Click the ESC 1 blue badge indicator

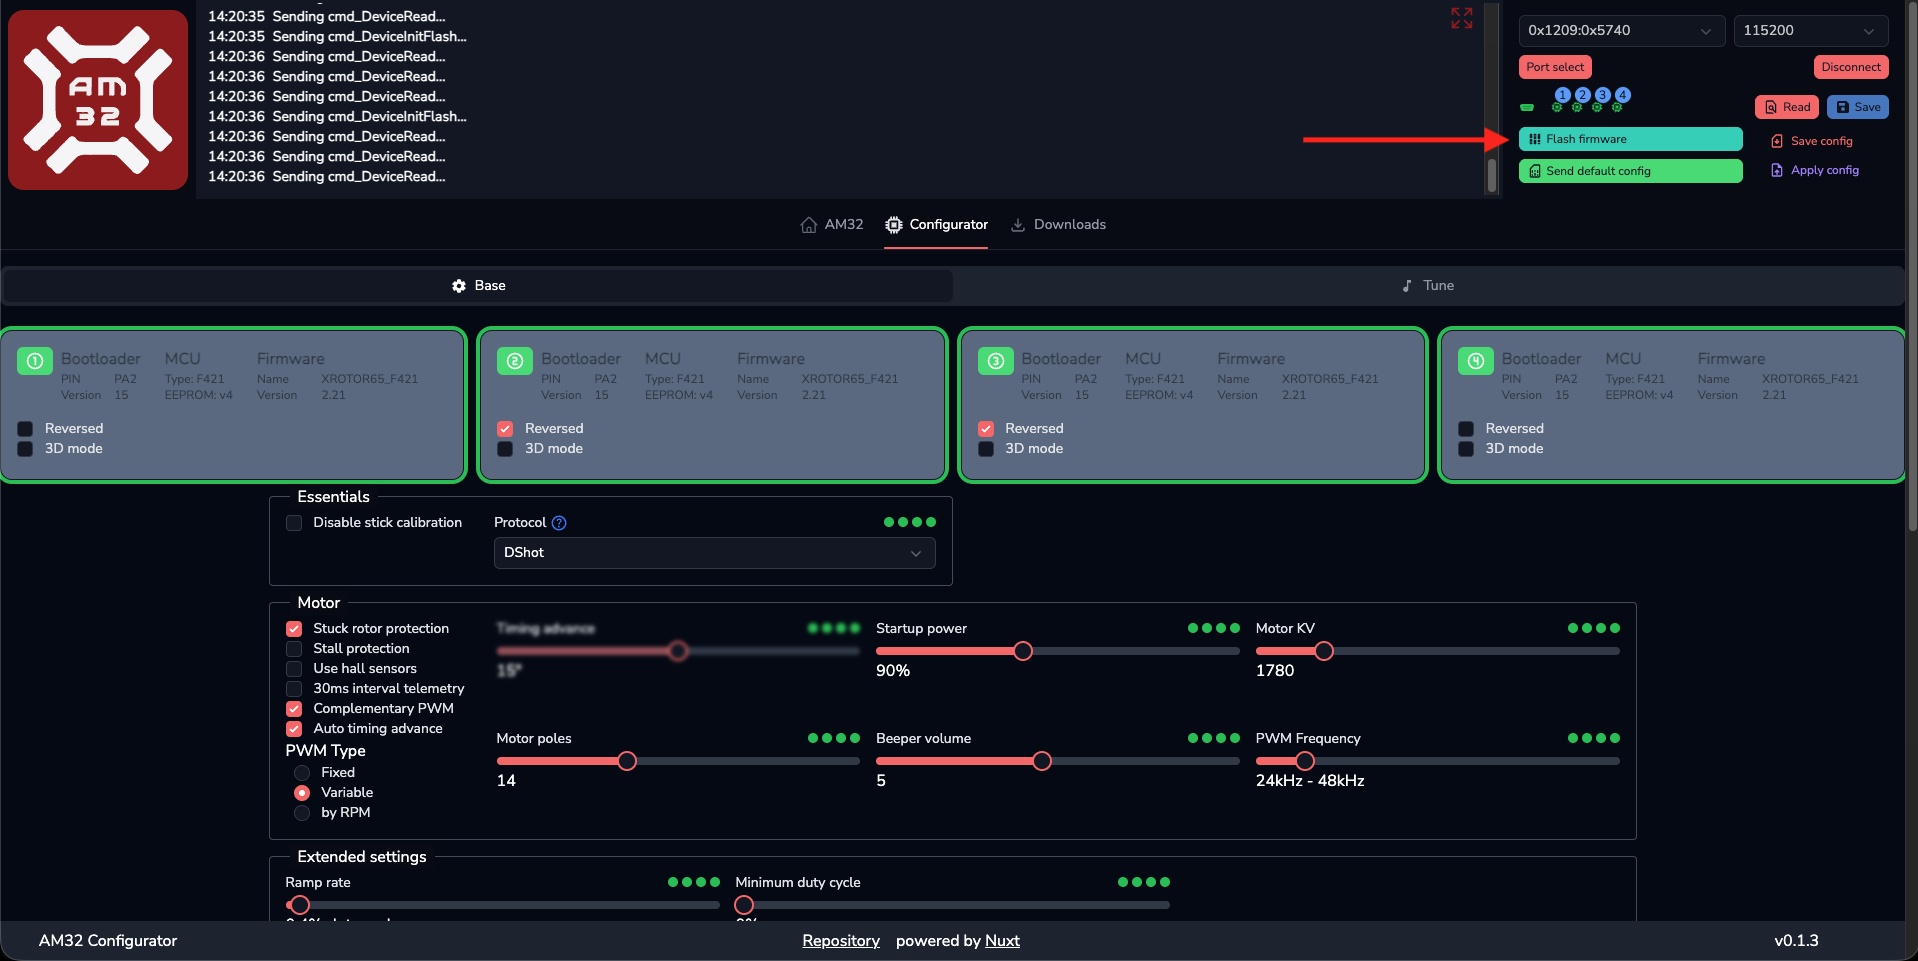point(1562,95)
